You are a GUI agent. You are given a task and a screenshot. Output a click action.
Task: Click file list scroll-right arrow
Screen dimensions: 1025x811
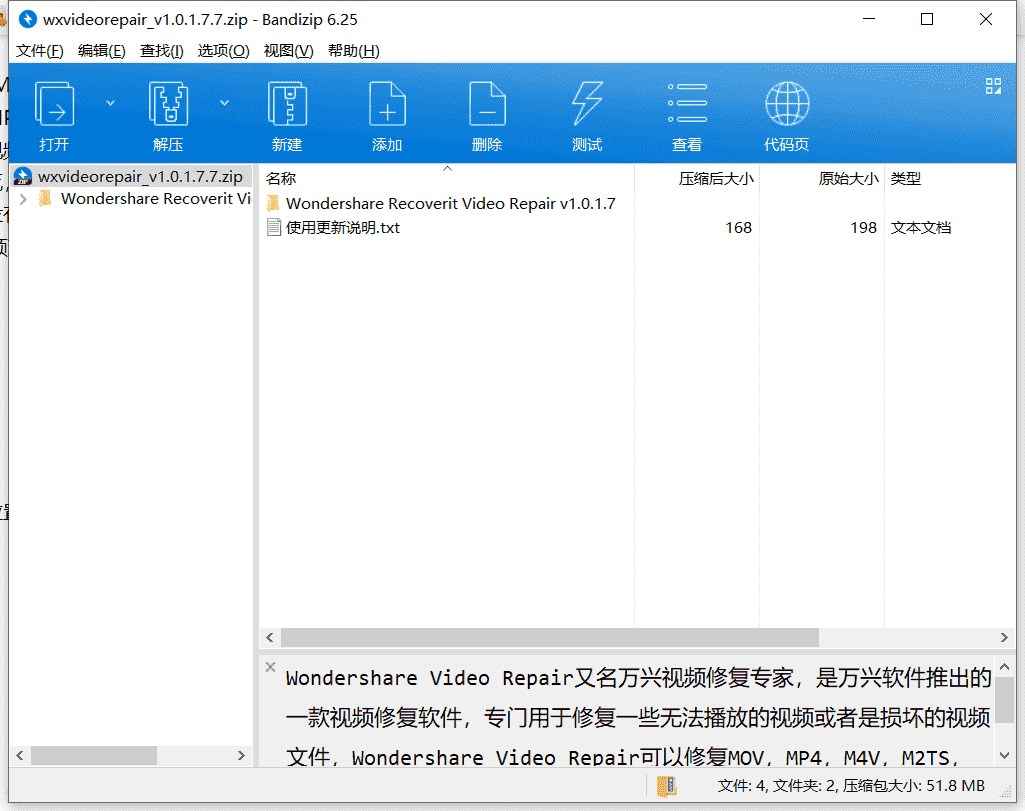click(1004, 637)
